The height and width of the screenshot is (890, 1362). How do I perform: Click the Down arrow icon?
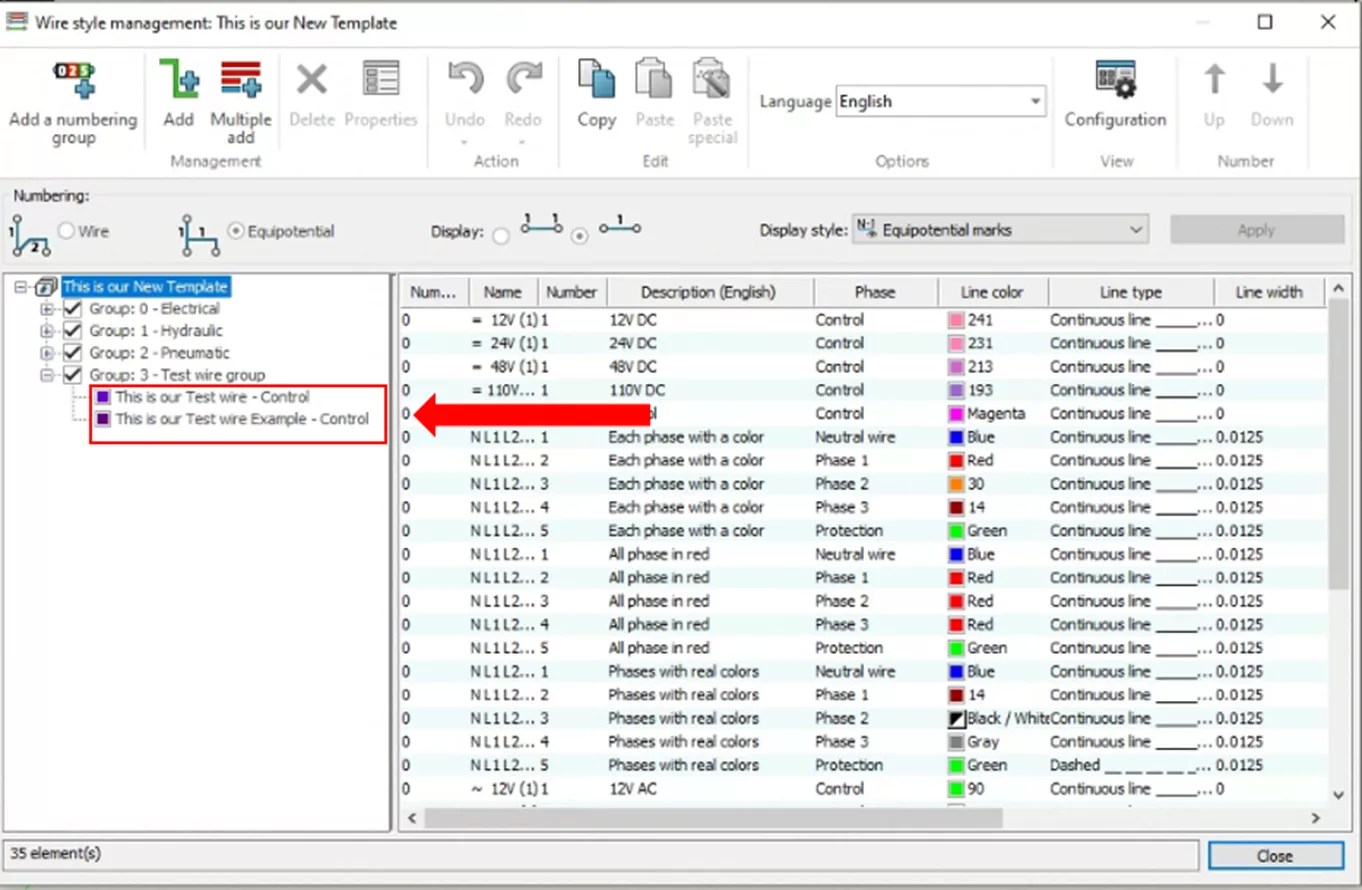tap(1272, 80)
